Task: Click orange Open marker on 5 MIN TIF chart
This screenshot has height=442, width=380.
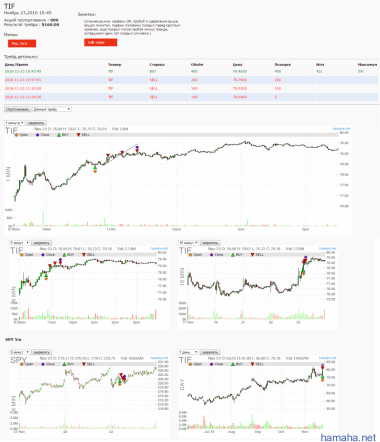Action: (46, 278)
